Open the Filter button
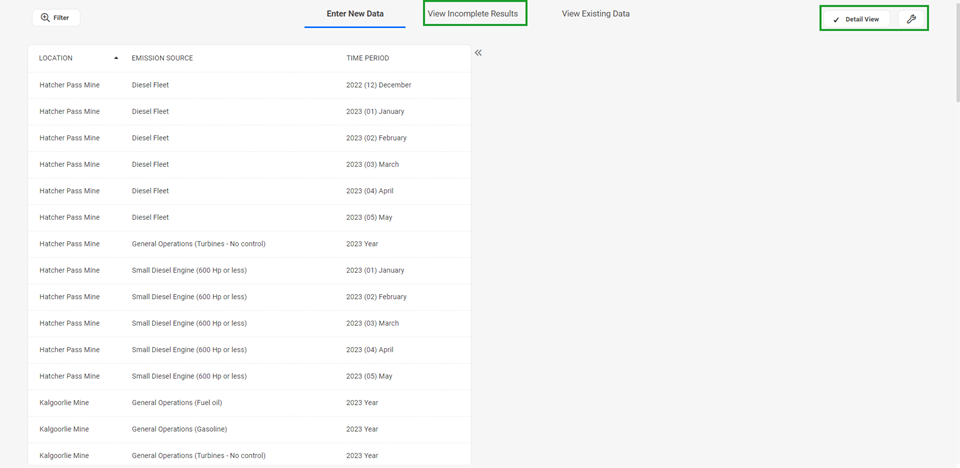 tap(56, 18)
